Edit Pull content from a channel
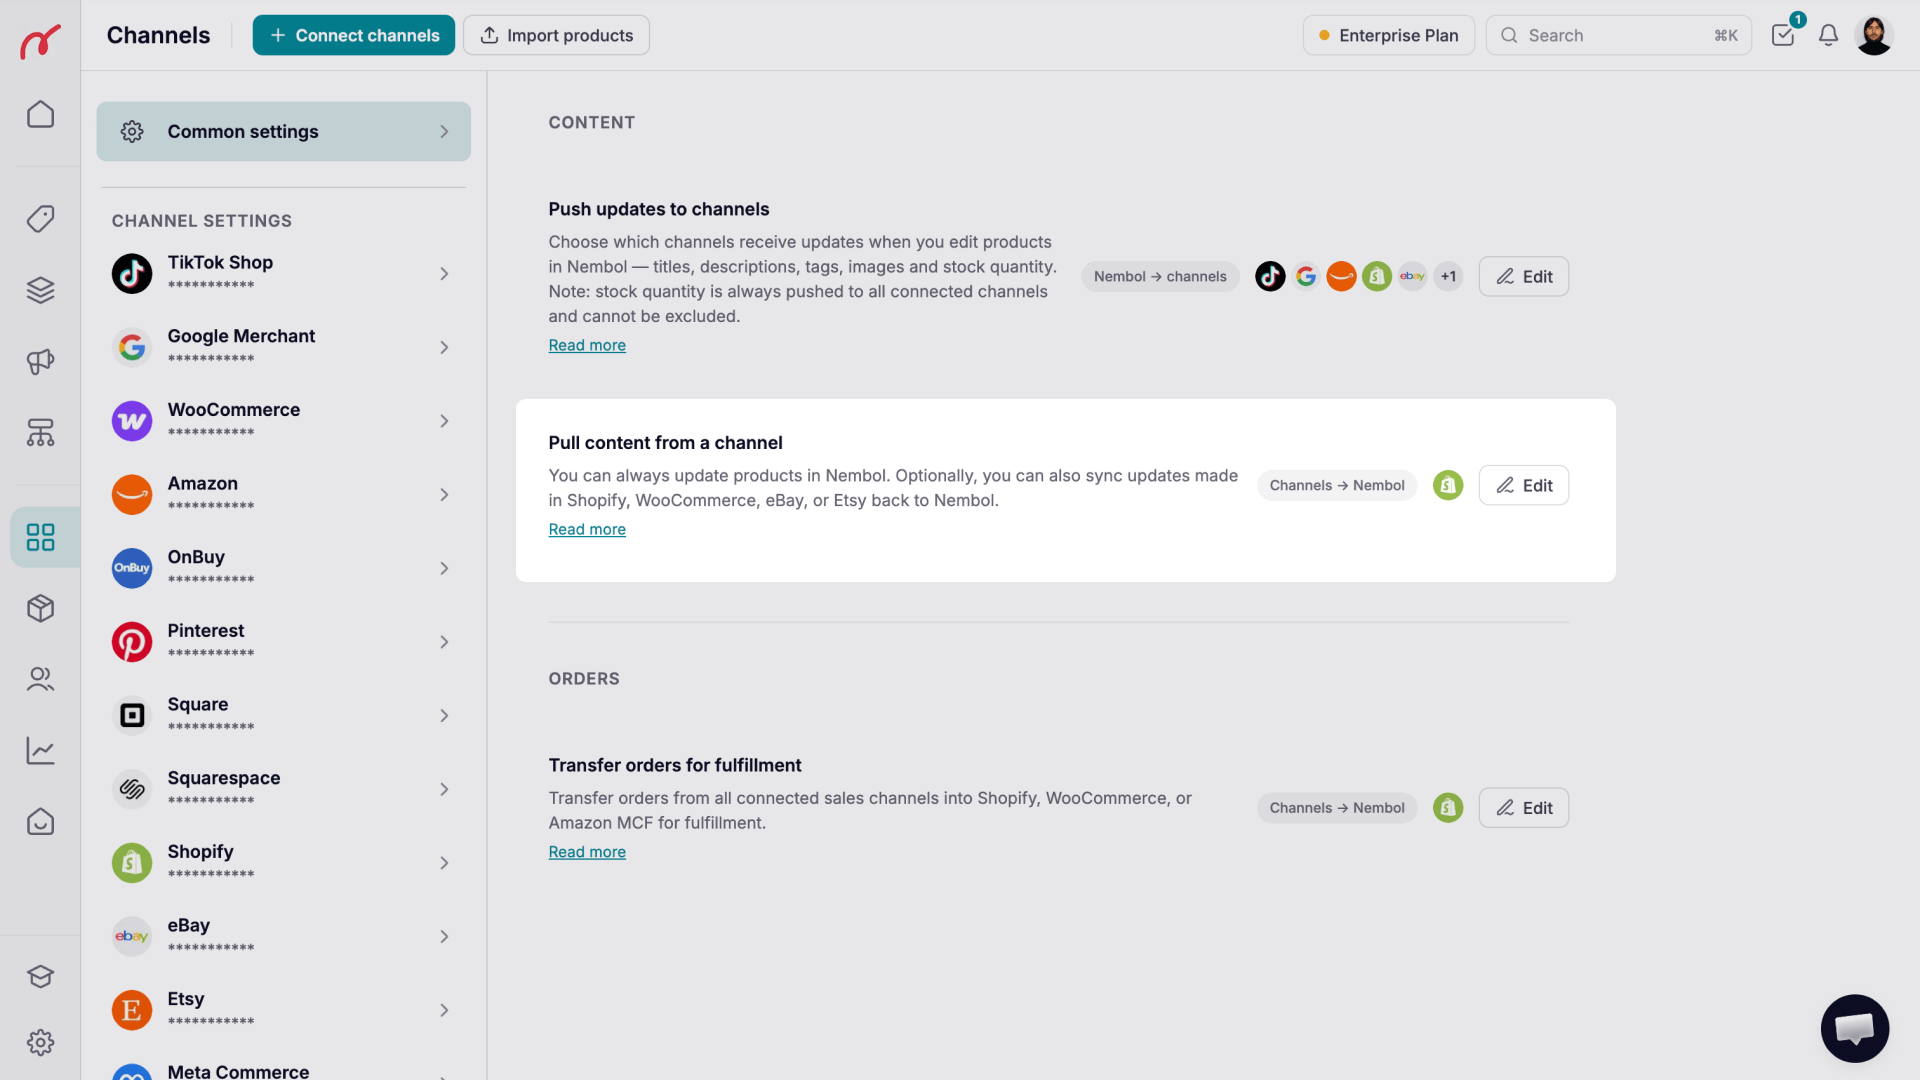 [1523, 485]
